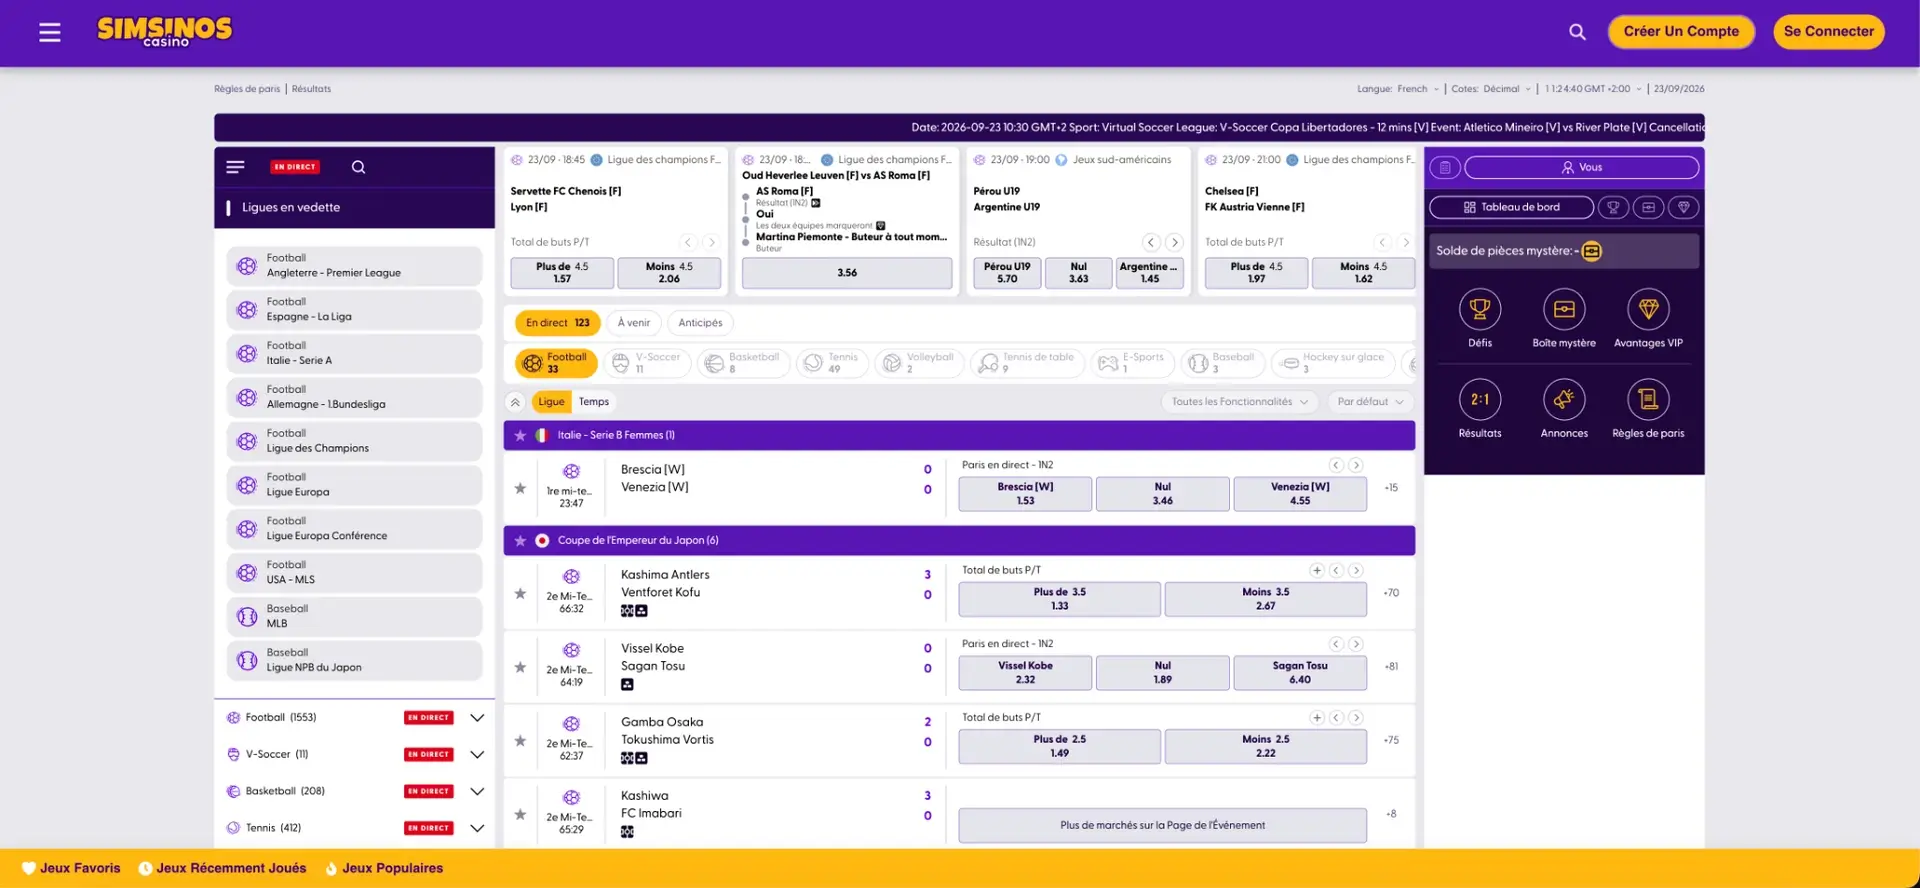Click the small mystery box tab icon

click(x=1648, y=207)
